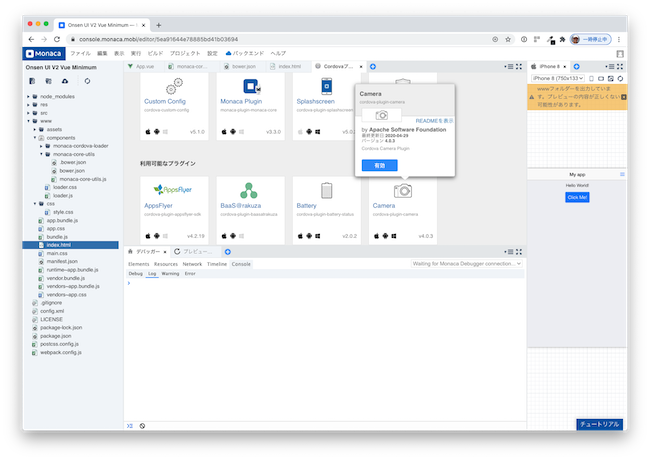Click the blue 有効 enable button

pyautogui.click(x=379, y=165)
